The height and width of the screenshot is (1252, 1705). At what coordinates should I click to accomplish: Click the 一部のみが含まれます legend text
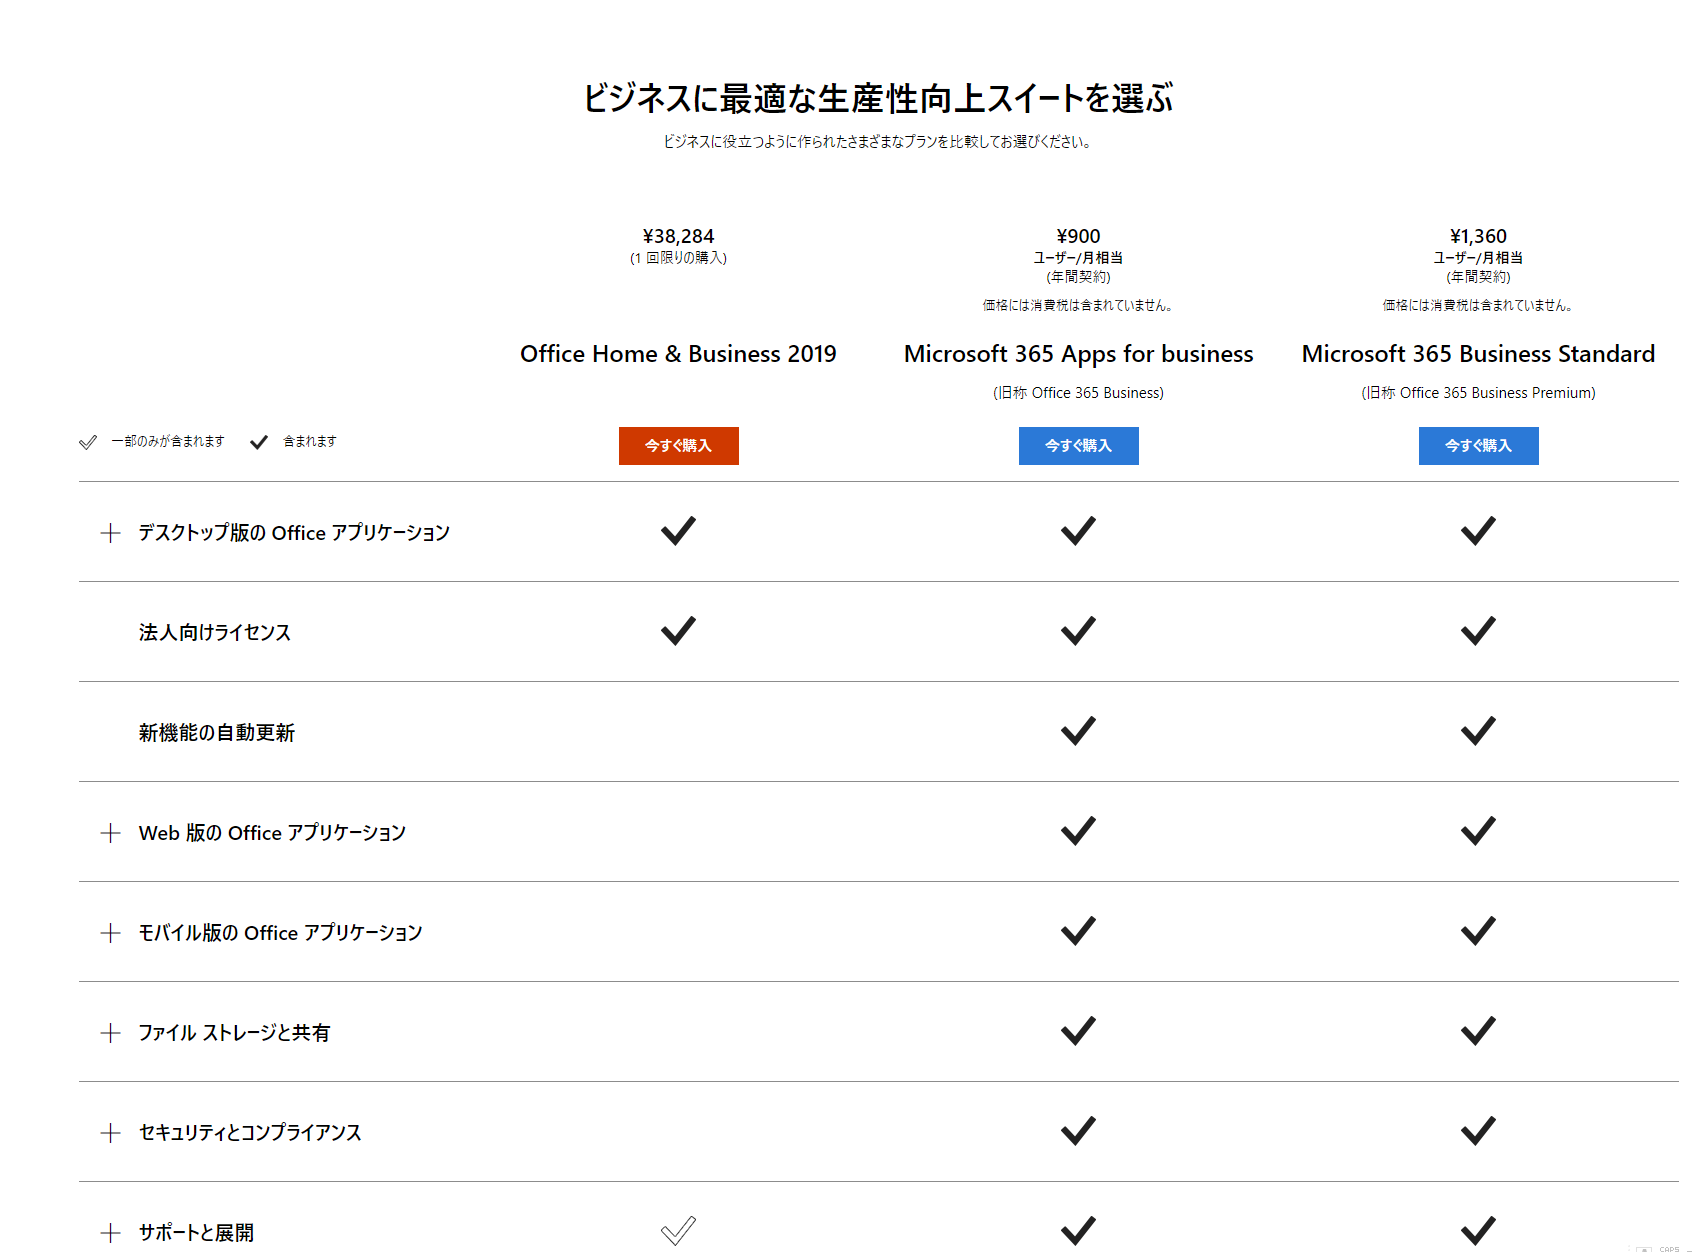click(x=168, y=441)
